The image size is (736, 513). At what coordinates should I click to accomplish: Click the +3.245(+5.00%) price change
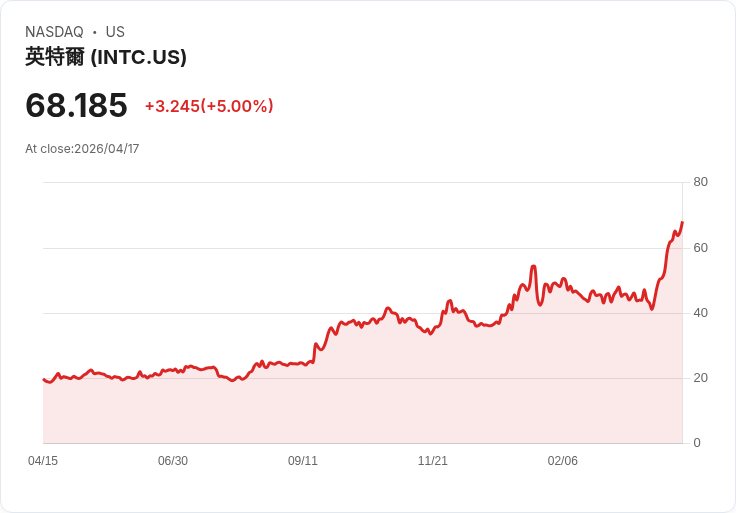click(209, 106)
